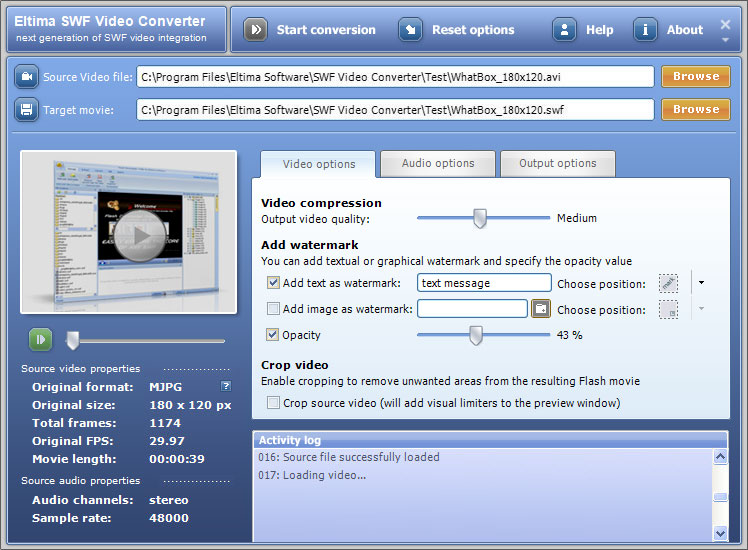Click Browse for the Source Video file
The width and height of the screenshot is (748, 550).
click(695, 77)
